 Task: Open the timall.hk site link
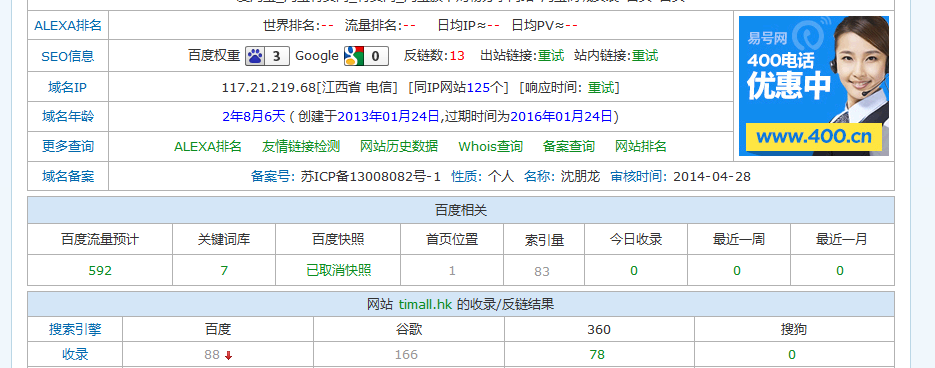(x=426, y=304)
